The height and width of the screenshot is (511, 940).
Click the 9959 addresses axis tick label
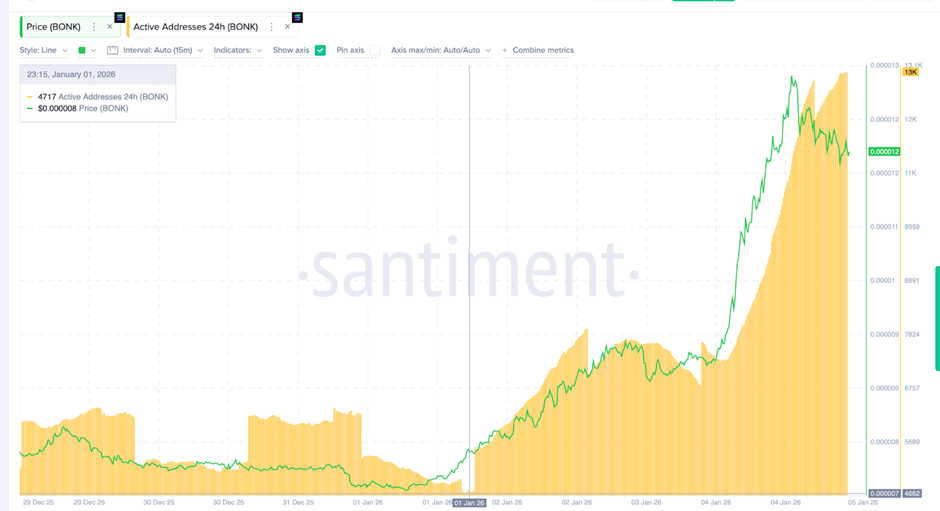pyautogui.click(x=912, y=227)
